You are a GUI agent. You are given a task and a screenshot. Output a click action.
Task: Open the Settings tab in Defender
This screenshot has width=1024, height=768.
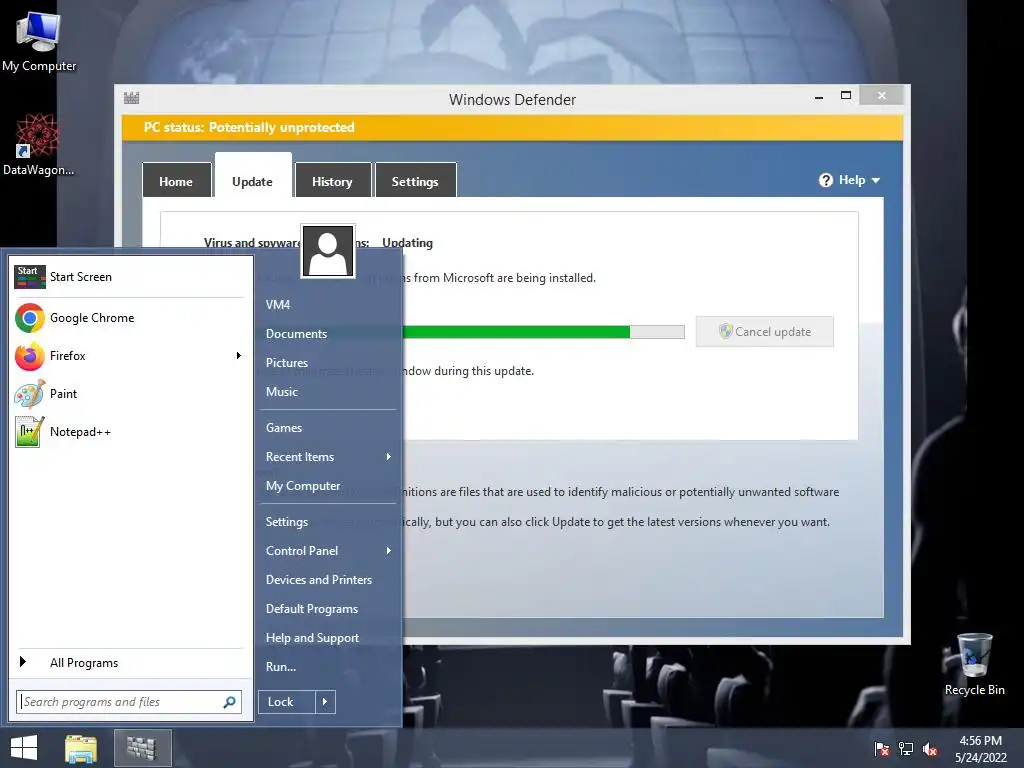(x=415, y=181)
